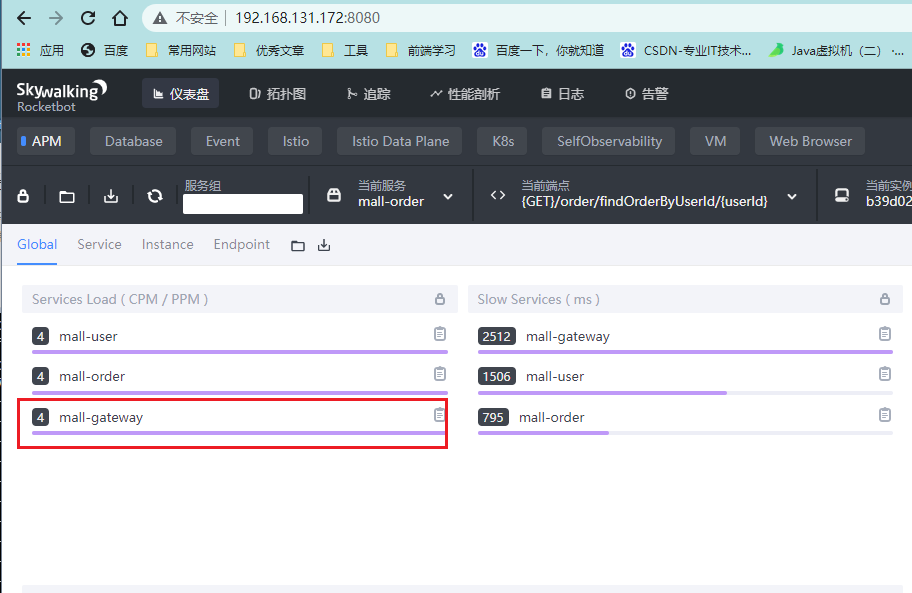
Task: Copy mall-order in Services Load
Action: click(440, 374)
